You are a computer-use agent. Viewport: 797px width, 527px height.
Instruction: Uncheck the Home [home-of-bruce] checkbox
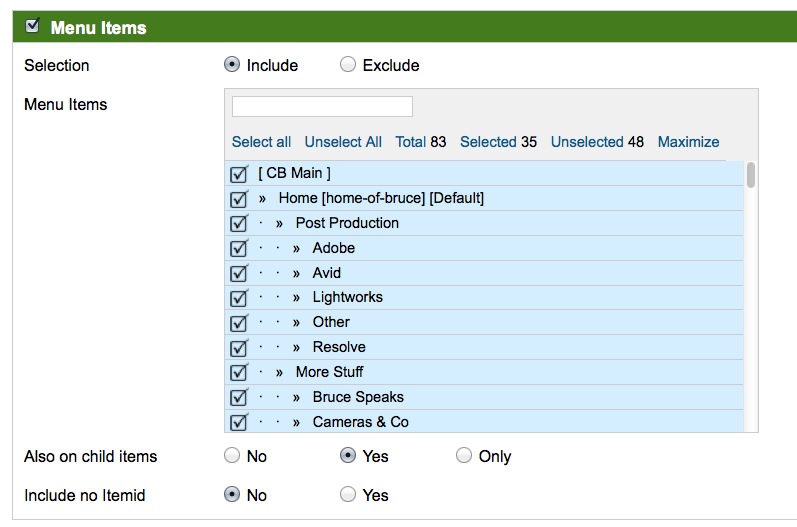coord(239,199)
